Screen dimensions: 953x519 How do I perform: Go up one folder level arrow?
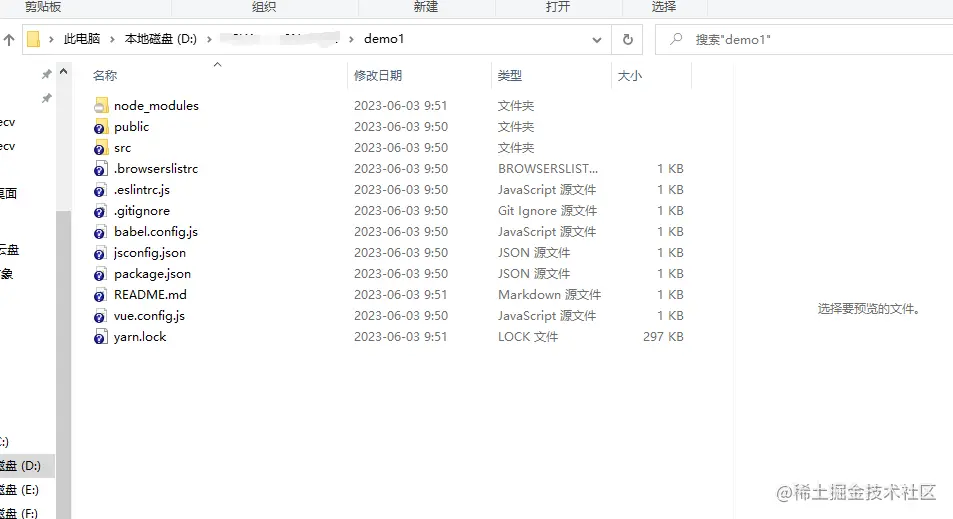[x=9, y=40]
